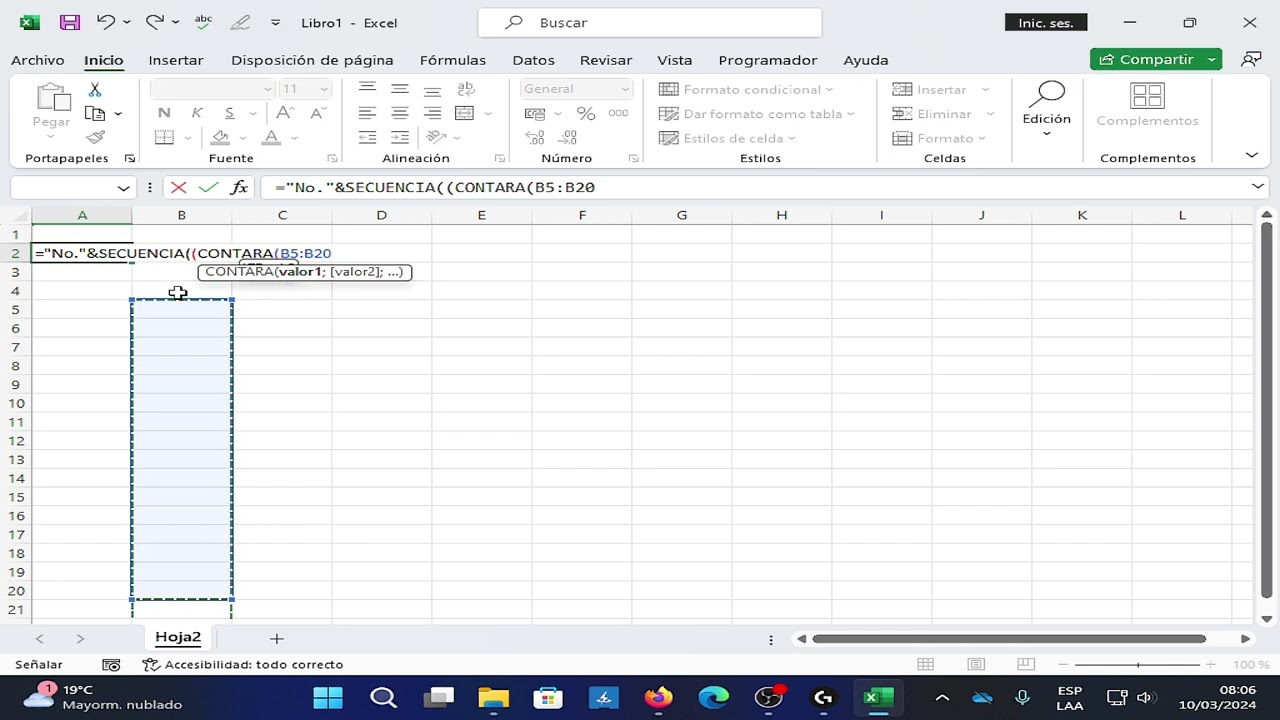Toggle top vertical alignment
The height and width of the screenshot is (720, 1280).
tap(368, 89)
